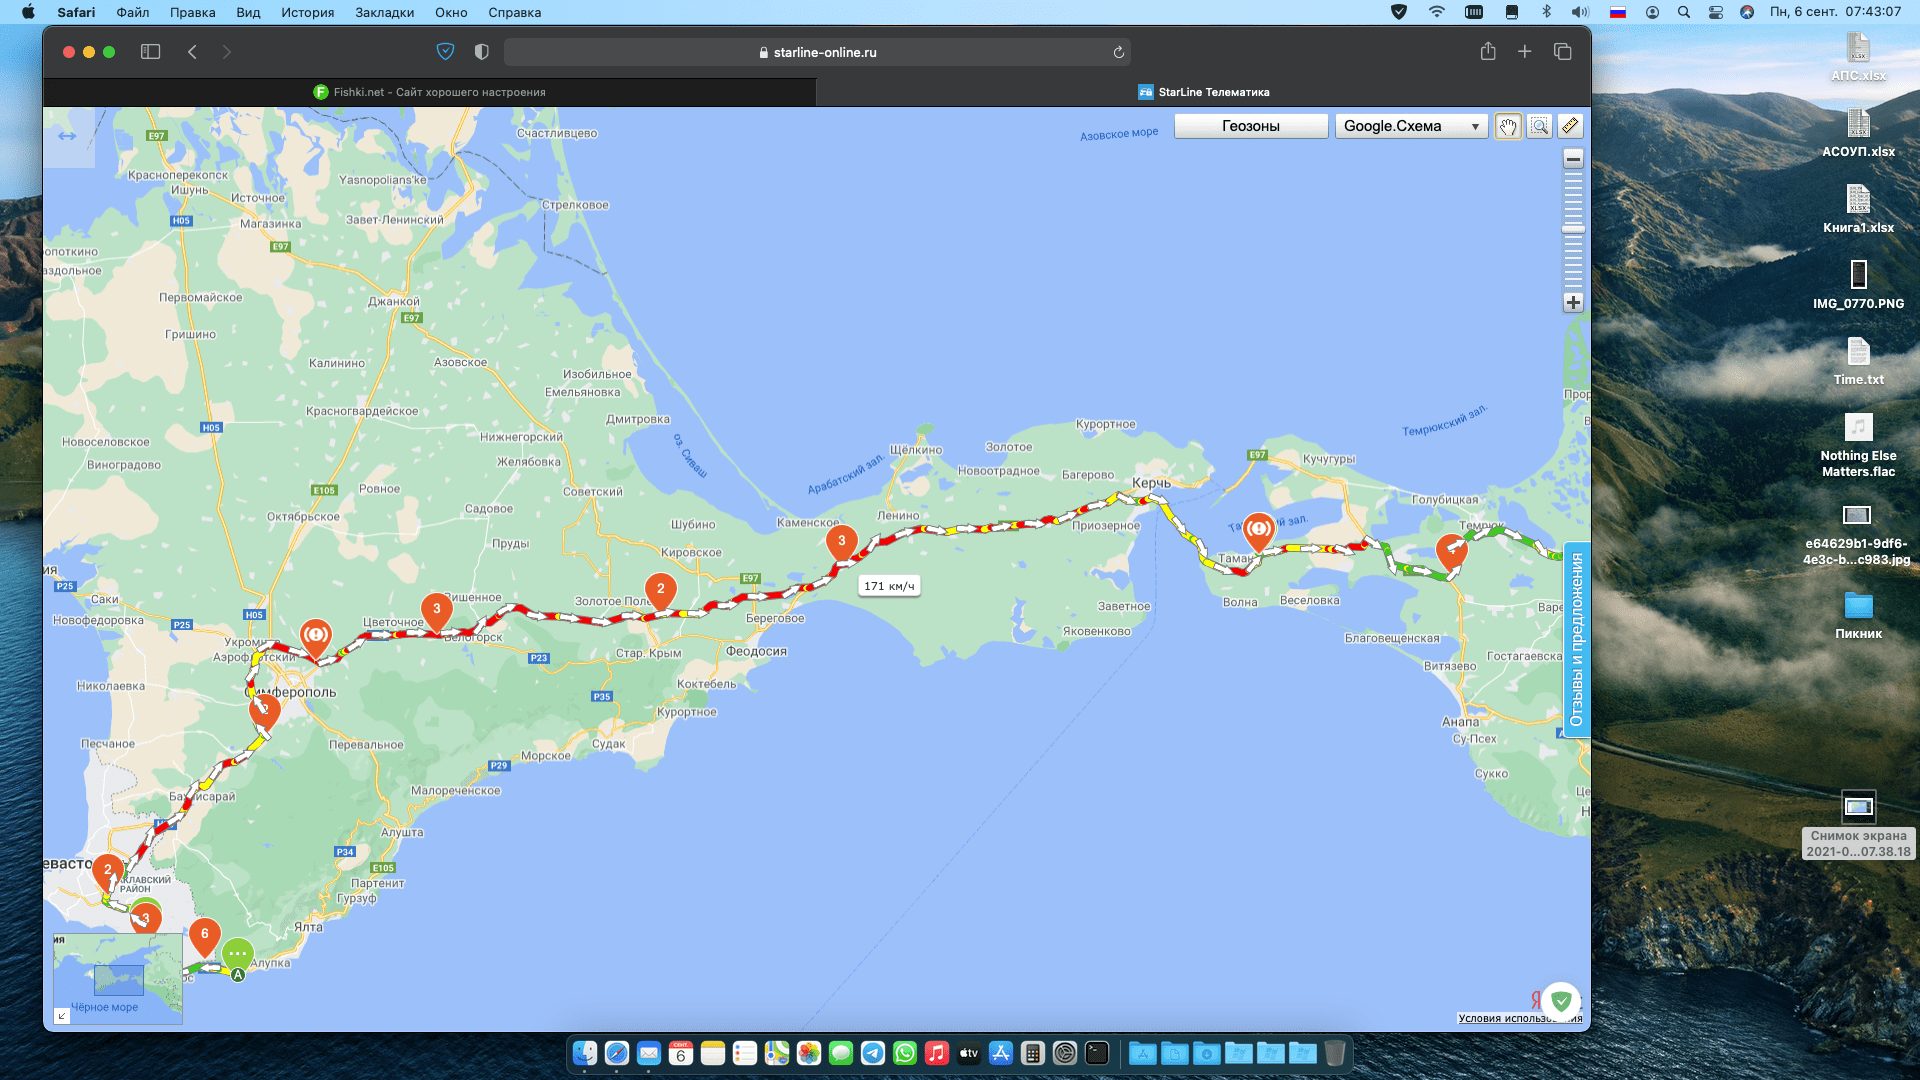Open the Закладки menu

pyautogui.click(x=384, y=12)
